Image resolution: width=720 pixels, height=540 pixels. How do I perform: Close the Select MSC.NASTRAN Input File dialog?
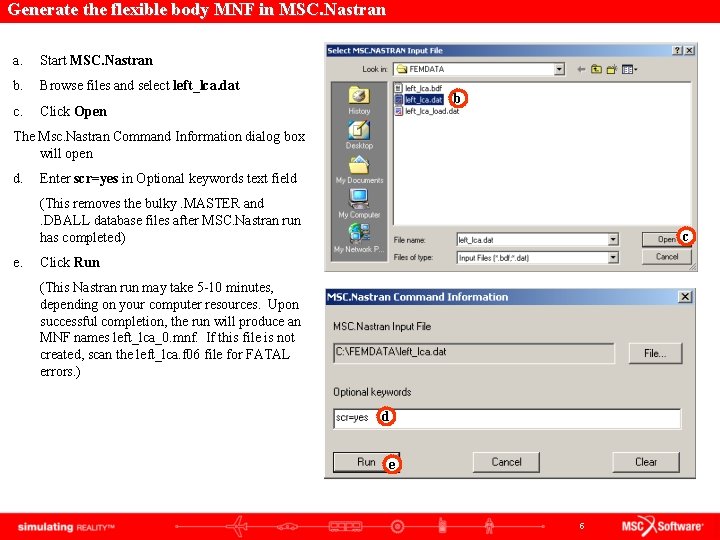click(689, 51)
